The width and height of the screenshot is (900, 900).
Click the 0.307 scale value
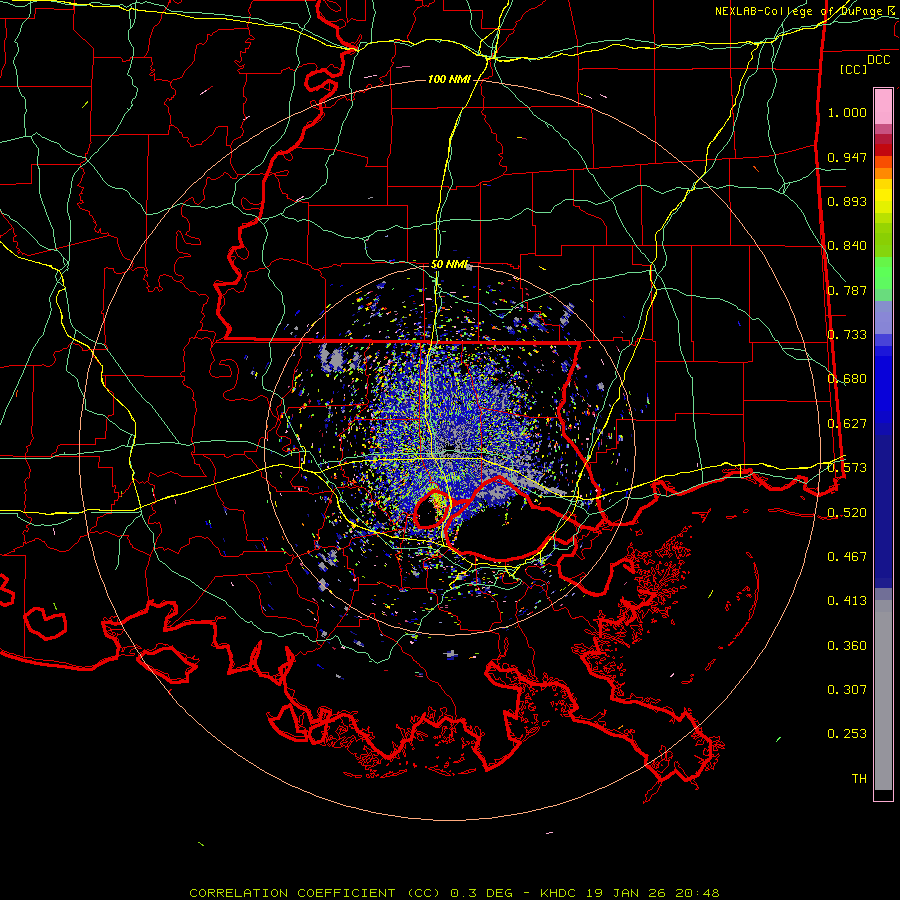pyautogui.click(x=847, y=690)
